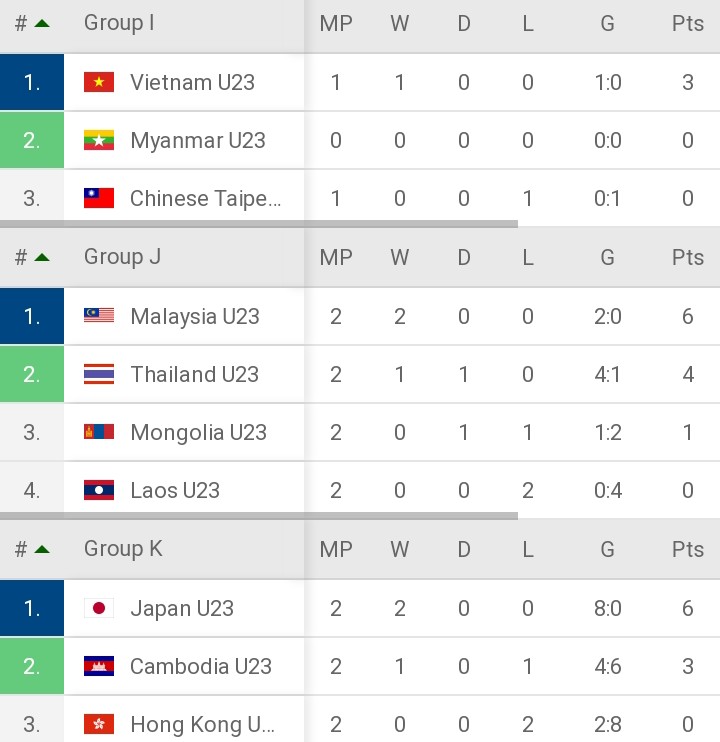Toggle rank sort arrow in Group K

coord(42,549)
